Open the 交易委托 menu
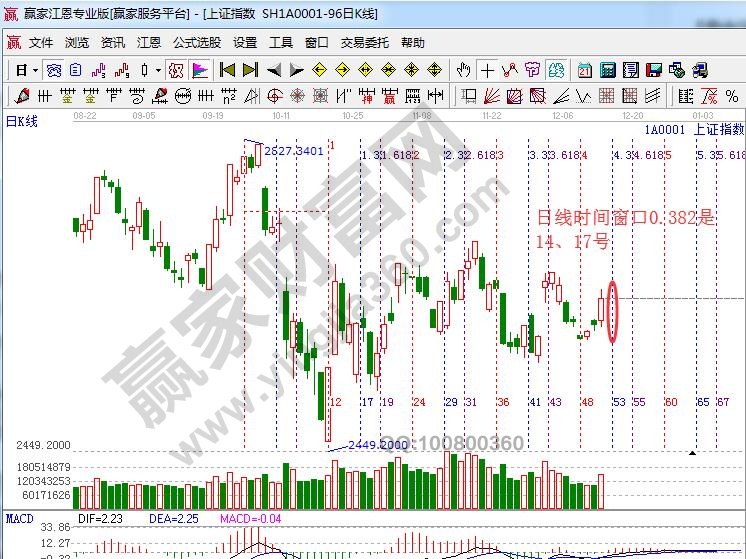 (x=364, y=43)
